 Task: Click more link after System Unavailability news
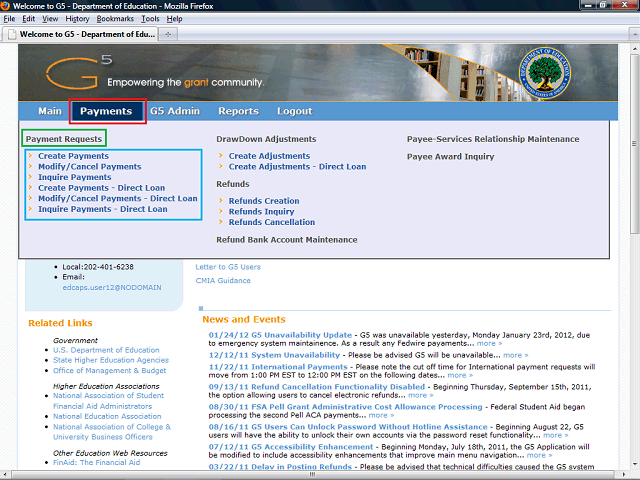click(516, 355)
